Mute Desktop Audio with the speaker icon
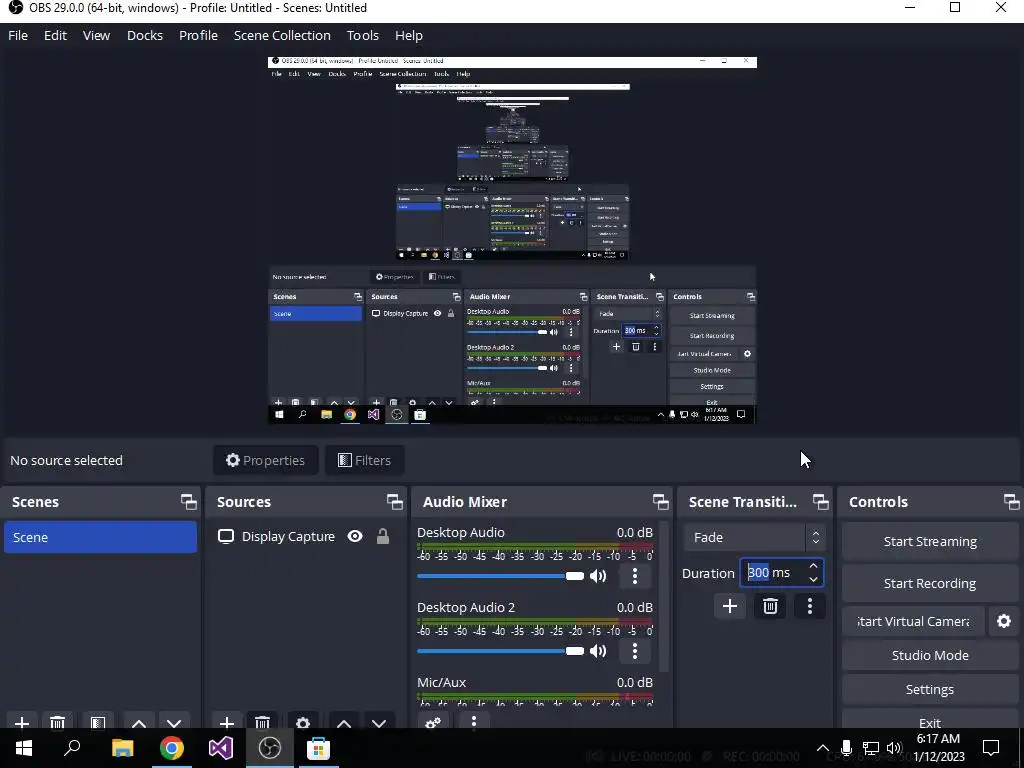The height and width of the screenshot is (768, 1024). (x=598, y=576)
